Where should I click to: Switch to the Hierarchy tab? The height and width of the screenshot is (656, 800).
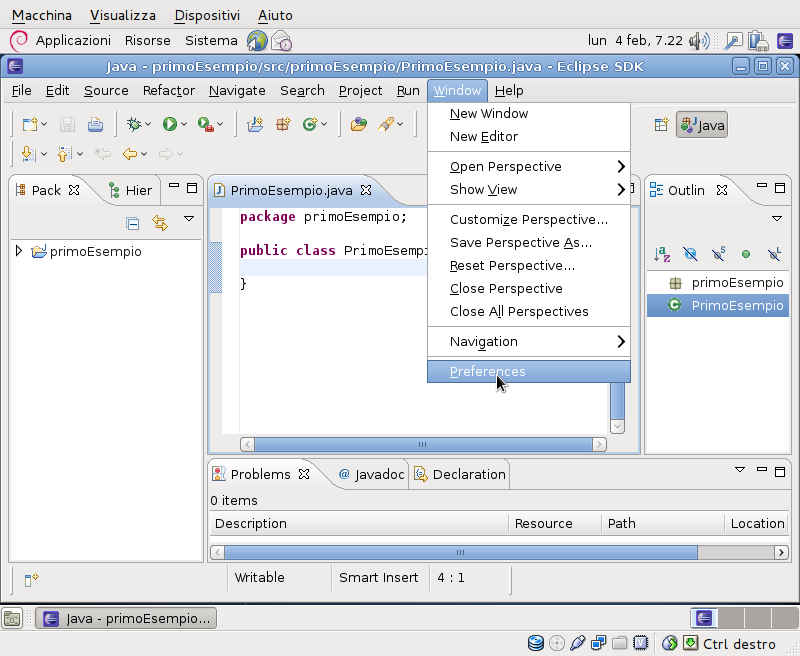coord(130,190)
